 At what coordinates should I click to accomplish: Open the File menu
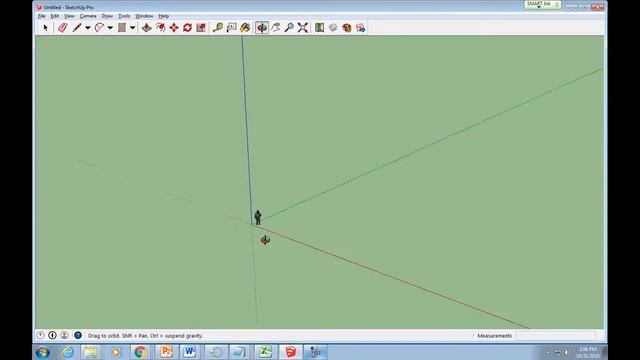pos(41,16)
